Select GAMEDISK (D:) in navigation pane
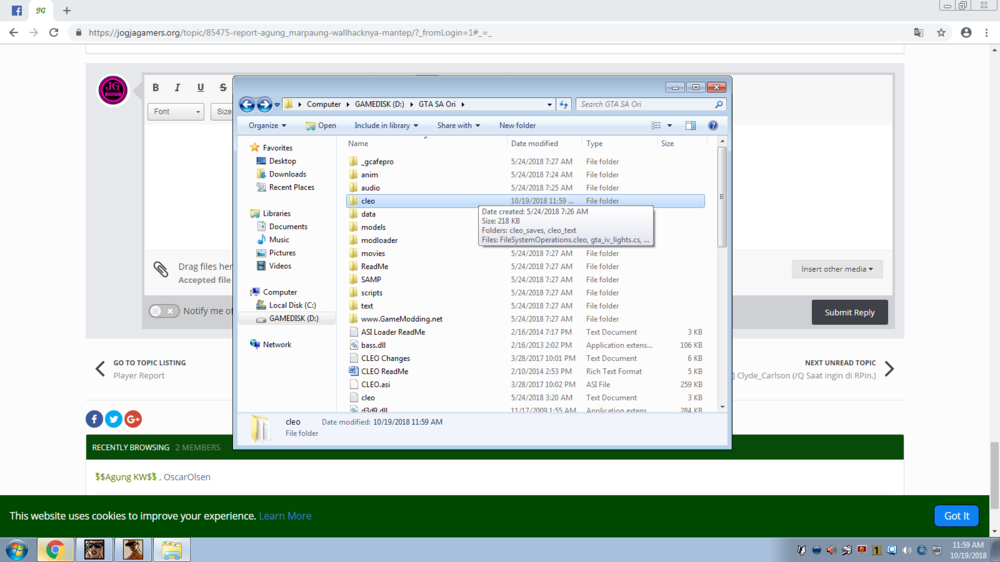The height and width of the screenshot is (562, 1000). click(x=293, y=318)
